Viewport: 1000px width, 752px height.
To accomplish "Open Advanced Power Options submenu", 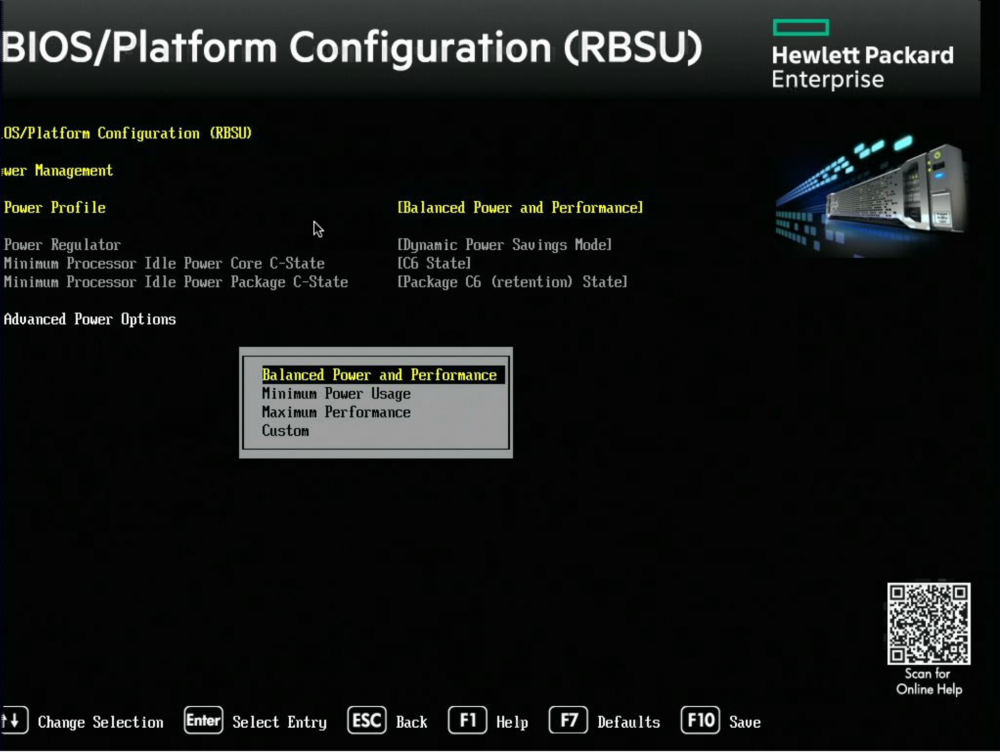I will [89, 319].
